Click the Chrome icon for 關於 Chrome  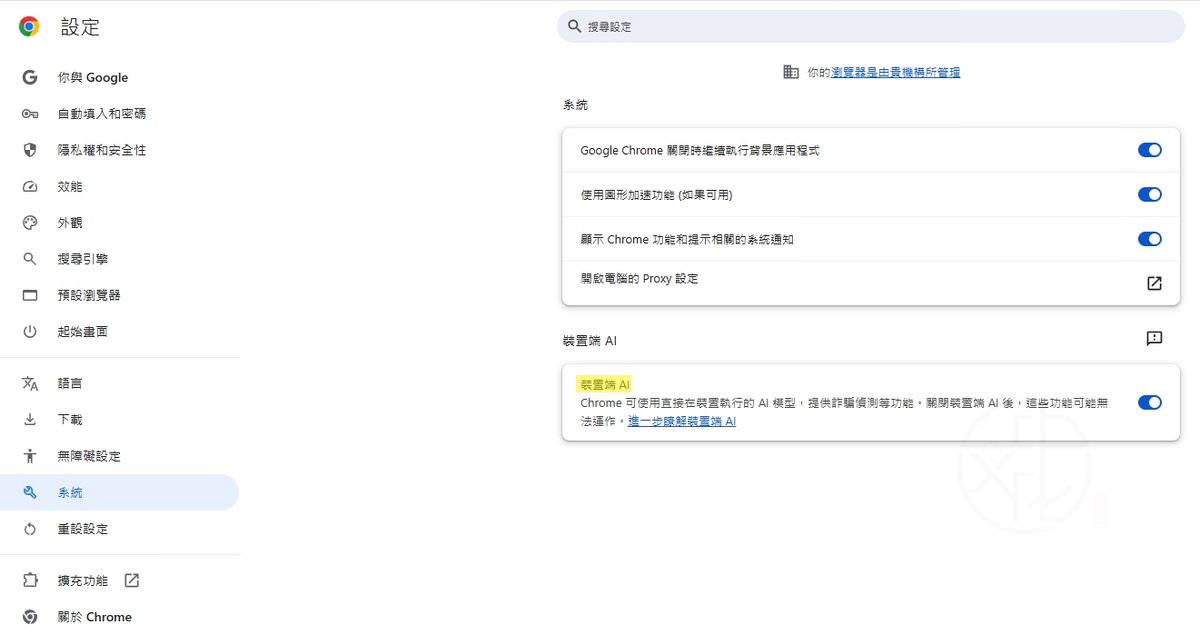[x=30, y=617]
